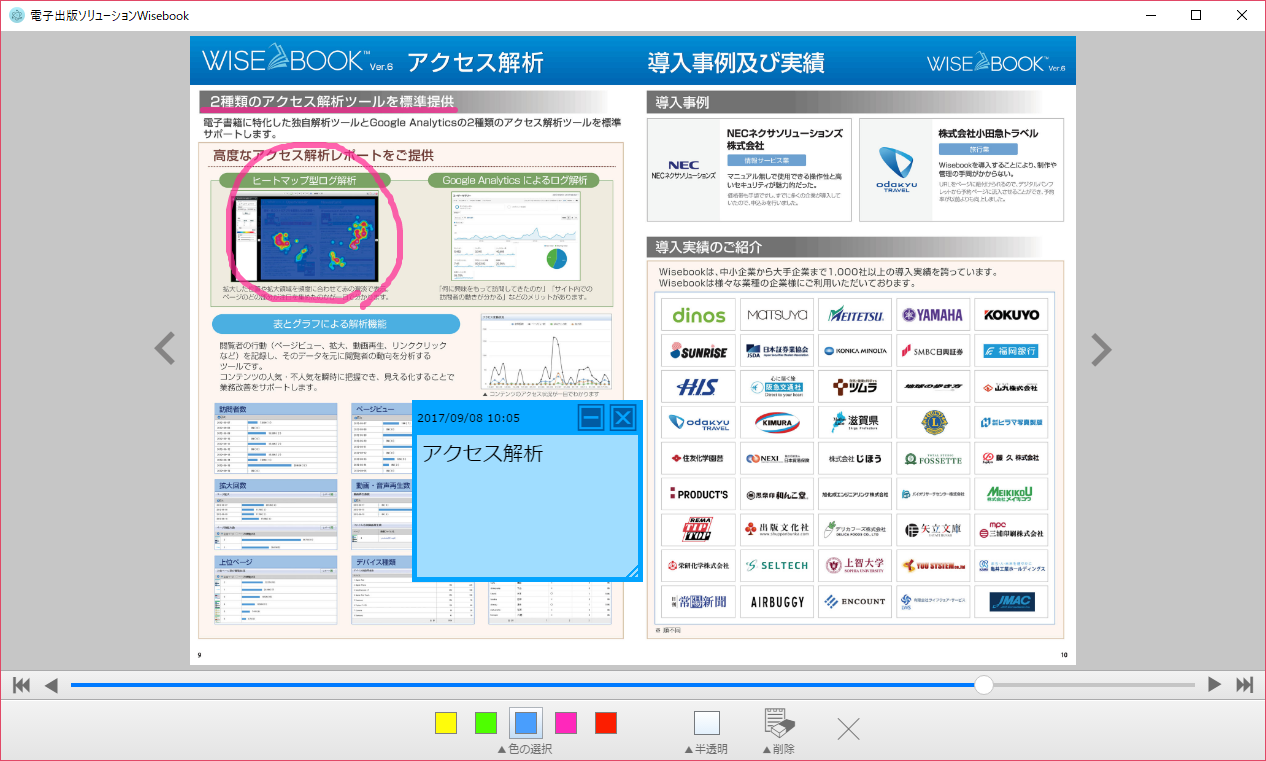1266x761 pixels.
Task: Step back one page in bottom bar
Action: [x=51, y=685]
